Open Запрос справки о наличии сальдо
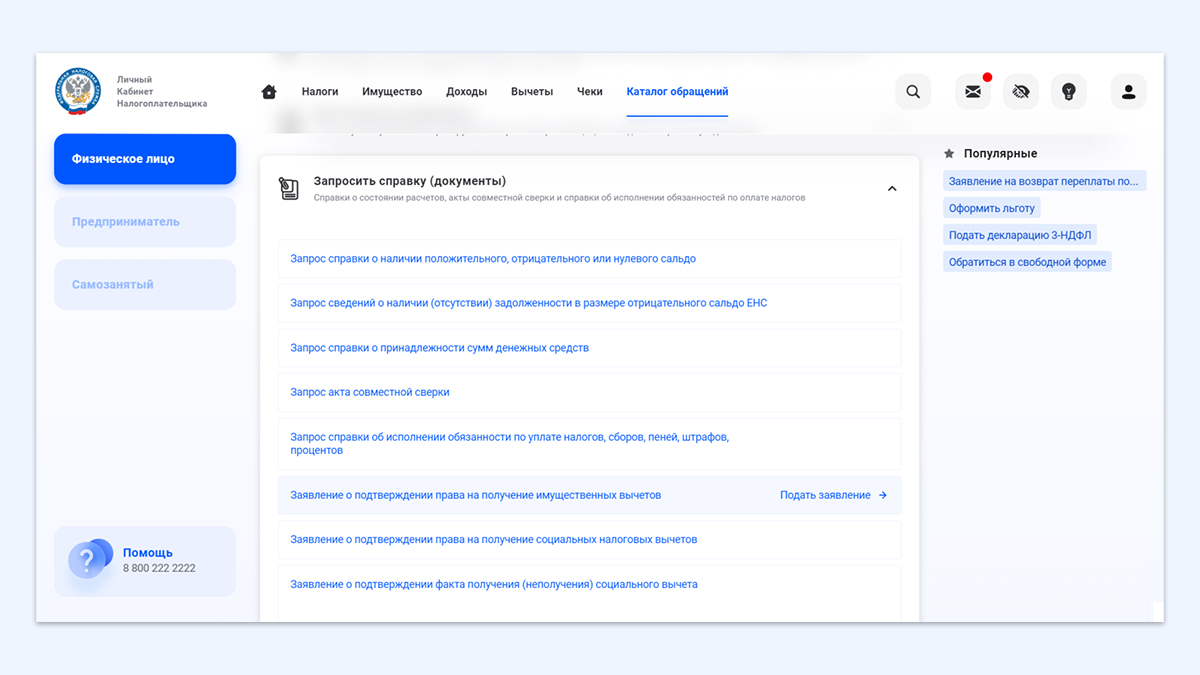The width and height of the screenshot is (1200, 675). (589, 259)
